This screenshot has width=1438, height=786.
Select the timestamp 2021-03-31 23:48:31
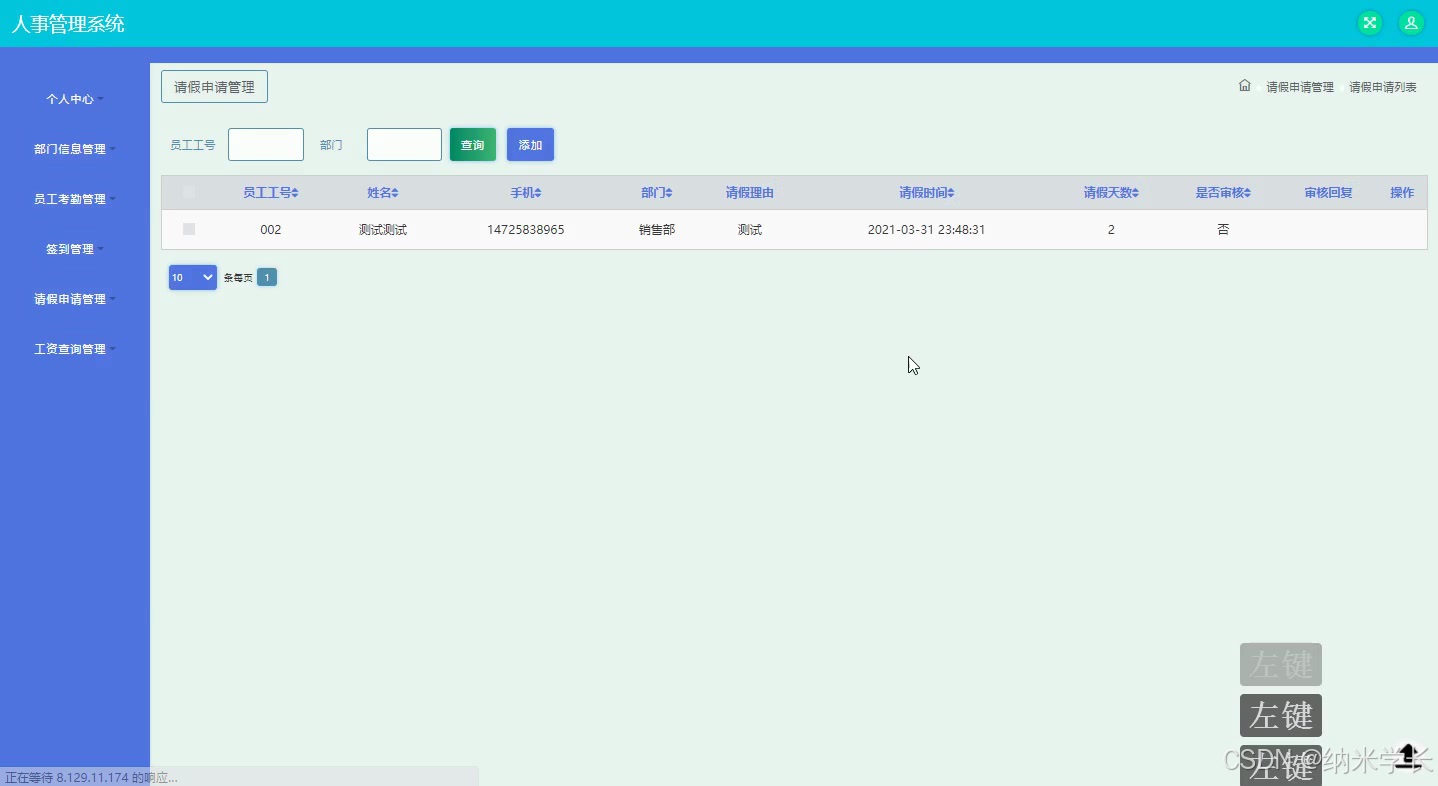926,230
